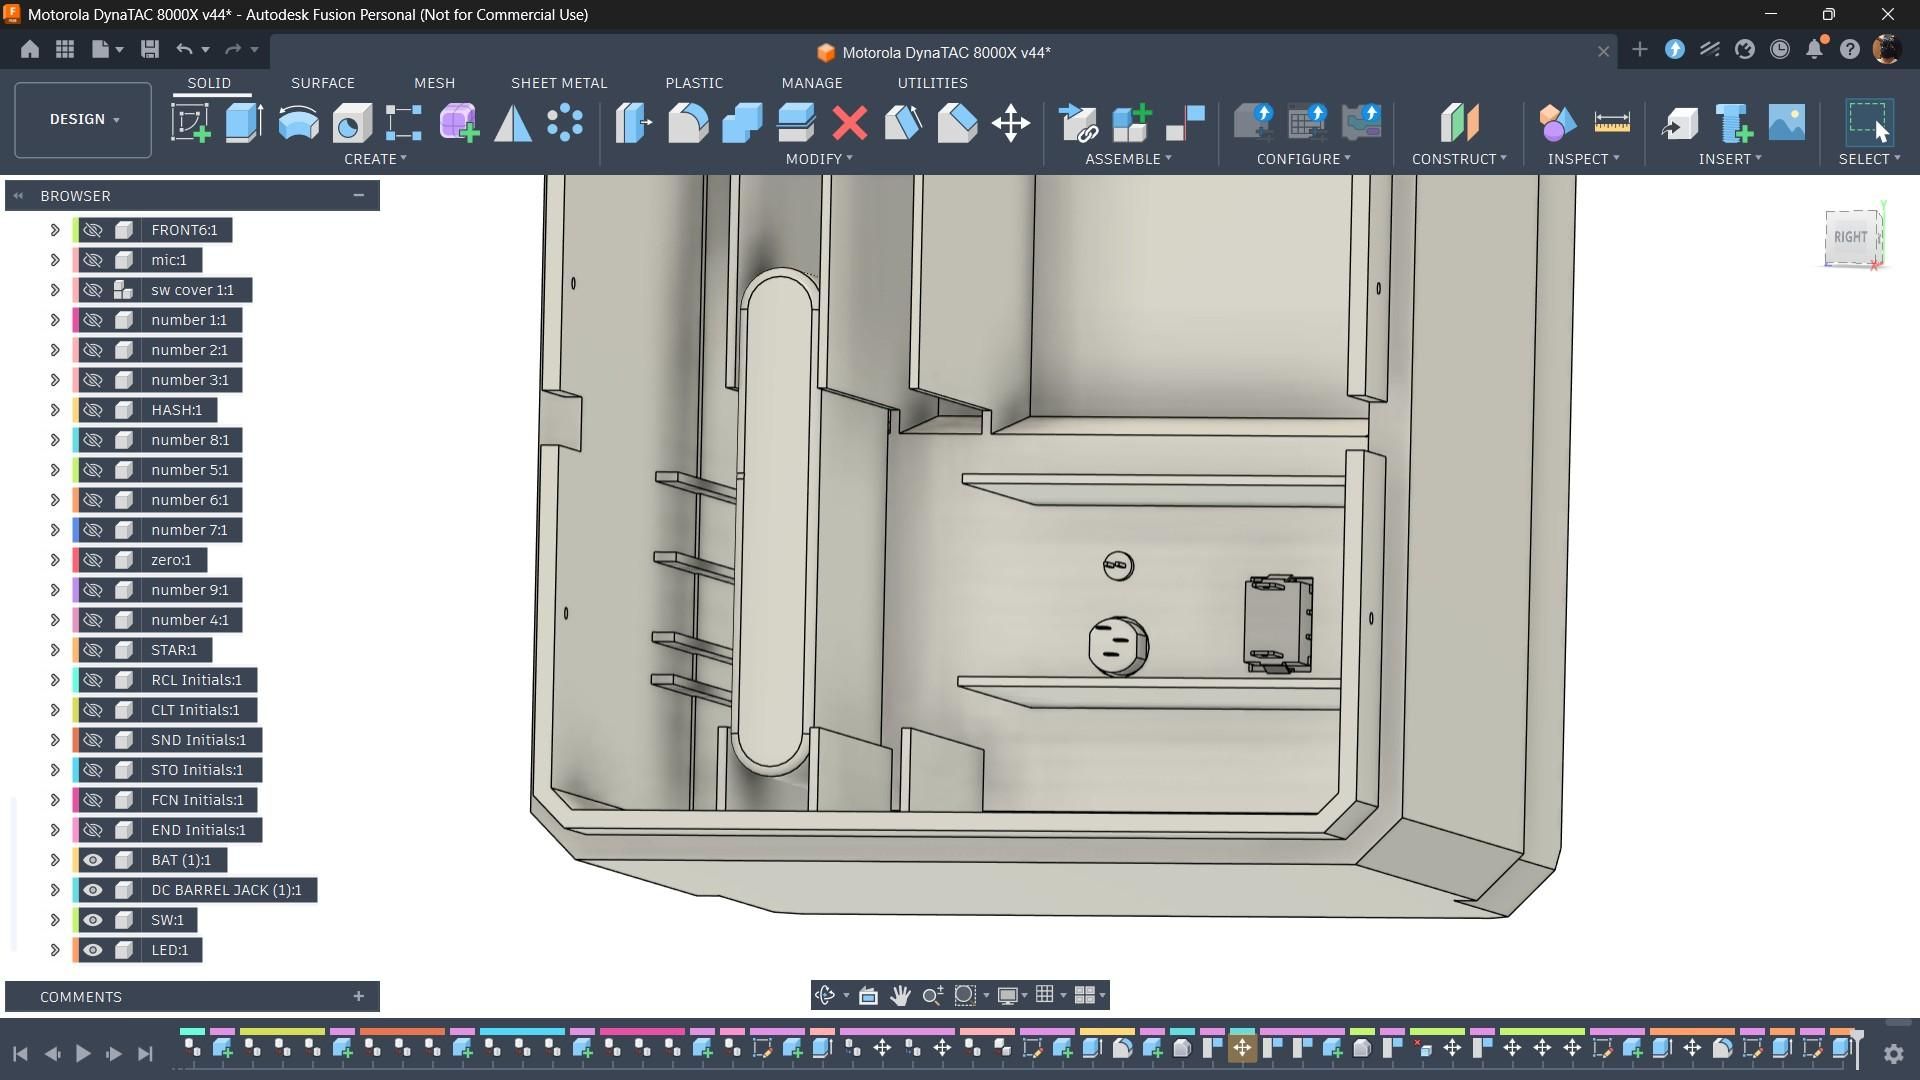Screen dimensions: 1920x1080
Task: Select the Extrude tool
Action: click(x=244, y=123)
